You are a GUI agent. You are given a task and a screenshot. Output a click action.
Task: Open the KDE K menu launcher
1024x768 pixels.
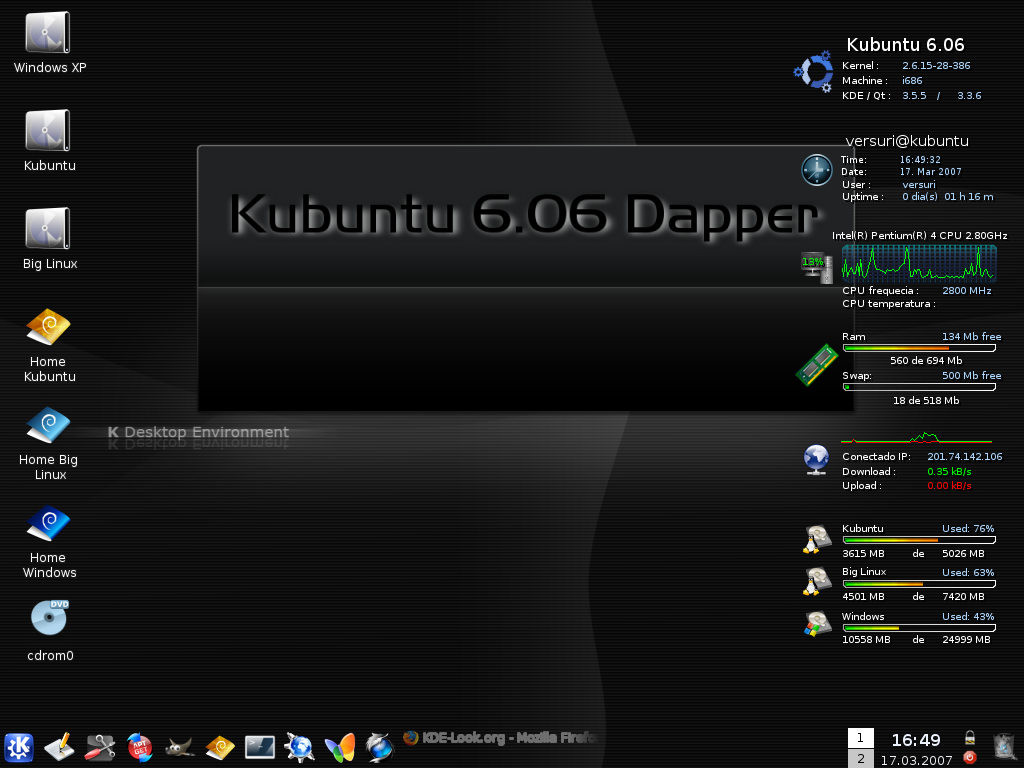[19, 747]
